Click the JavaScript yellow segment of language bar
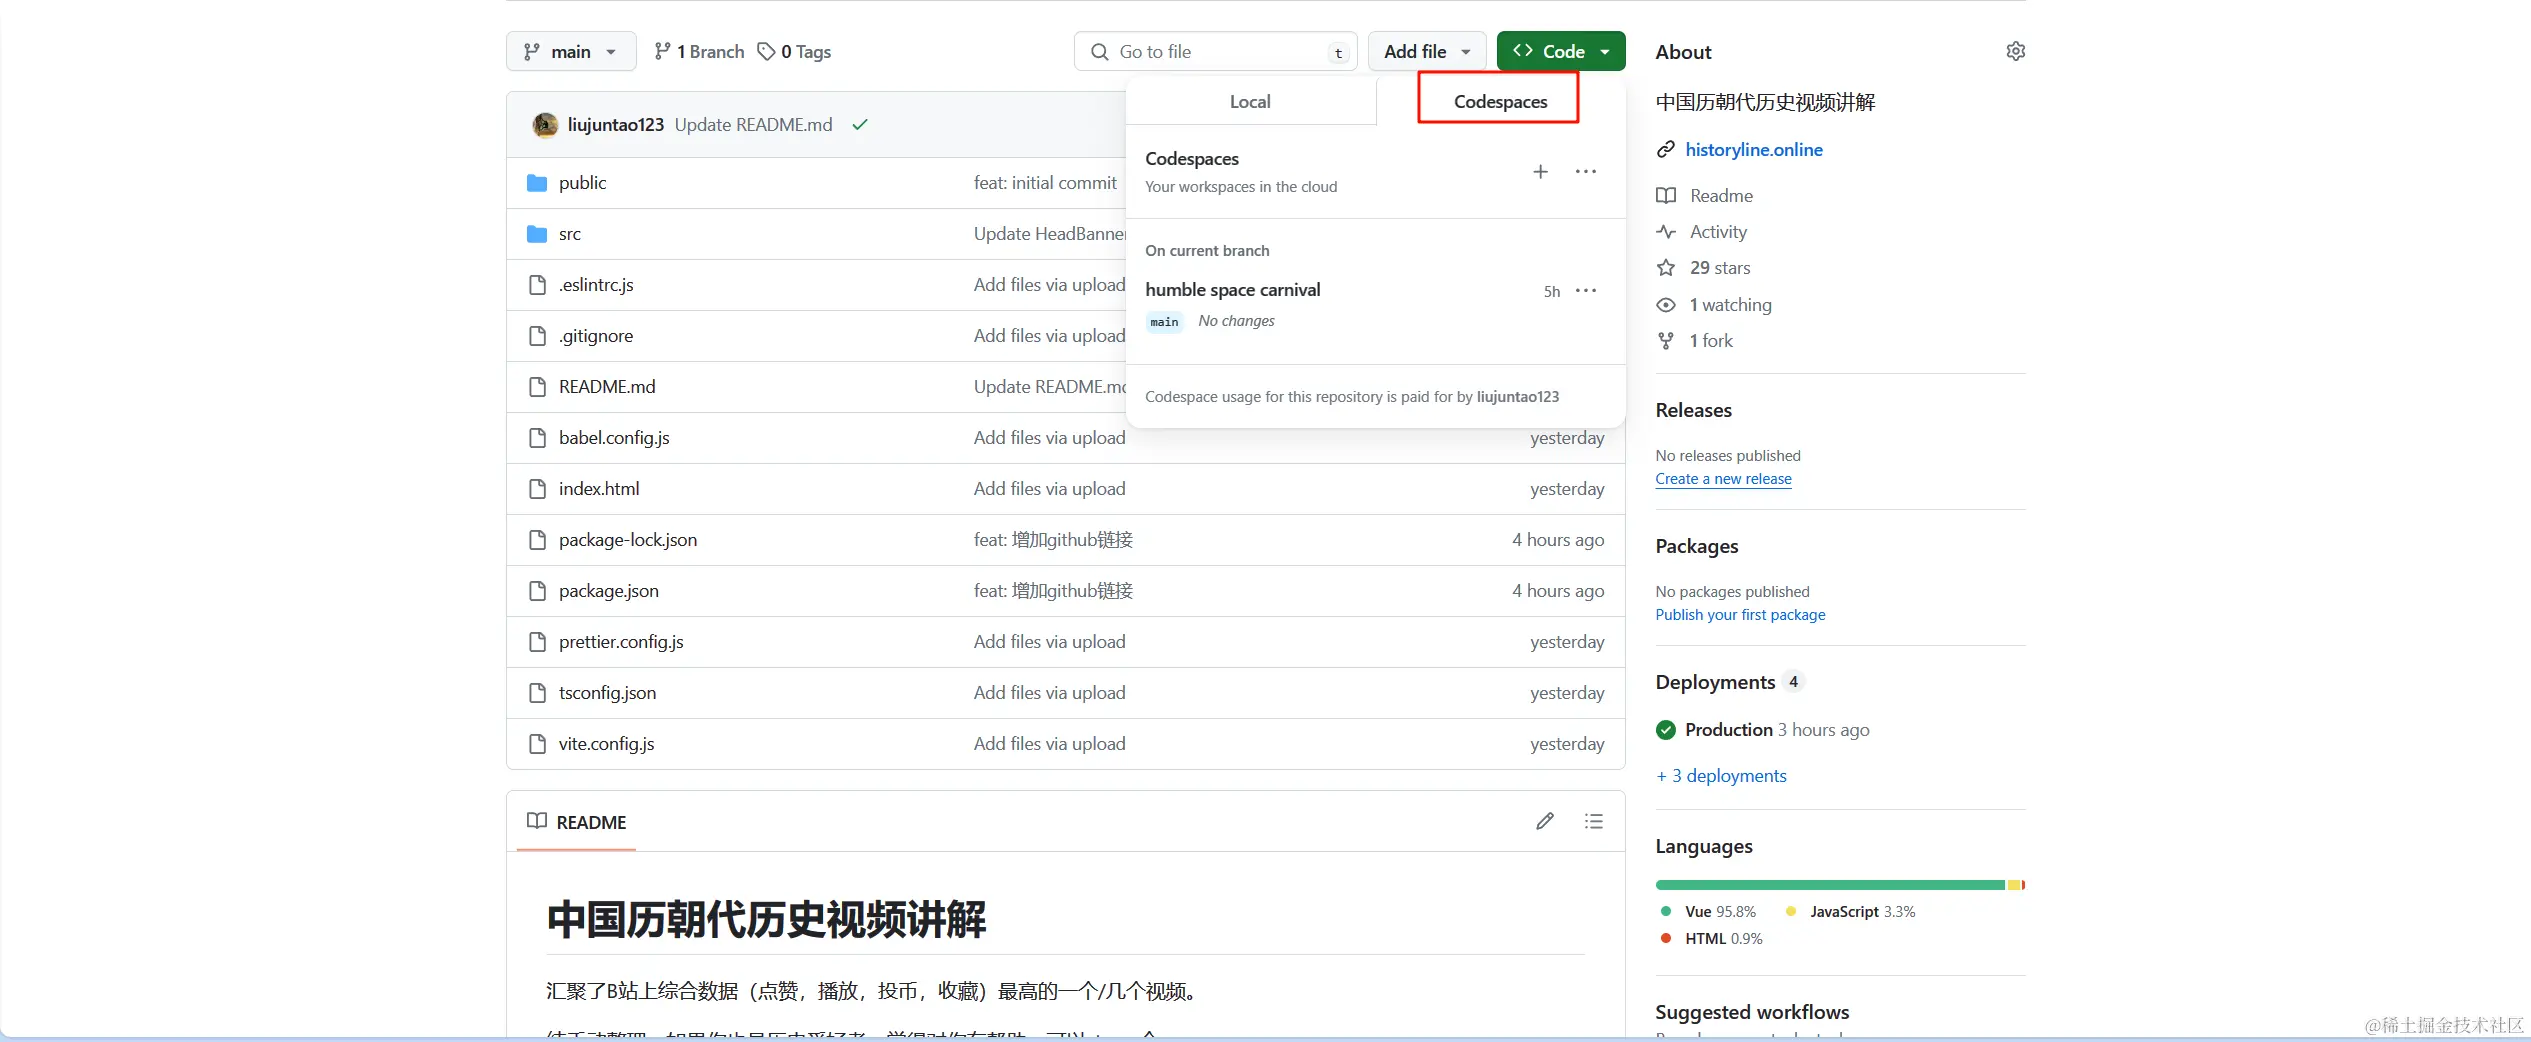 (2014, 885)
